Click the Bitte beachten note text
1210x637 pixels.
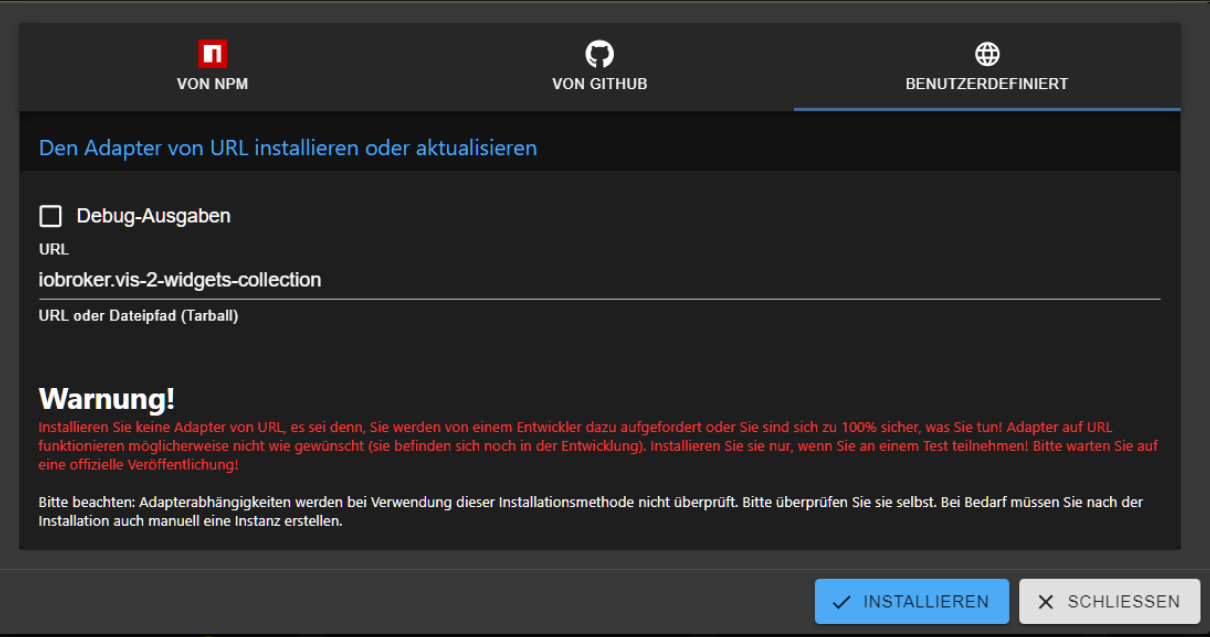tap(590, 512)
